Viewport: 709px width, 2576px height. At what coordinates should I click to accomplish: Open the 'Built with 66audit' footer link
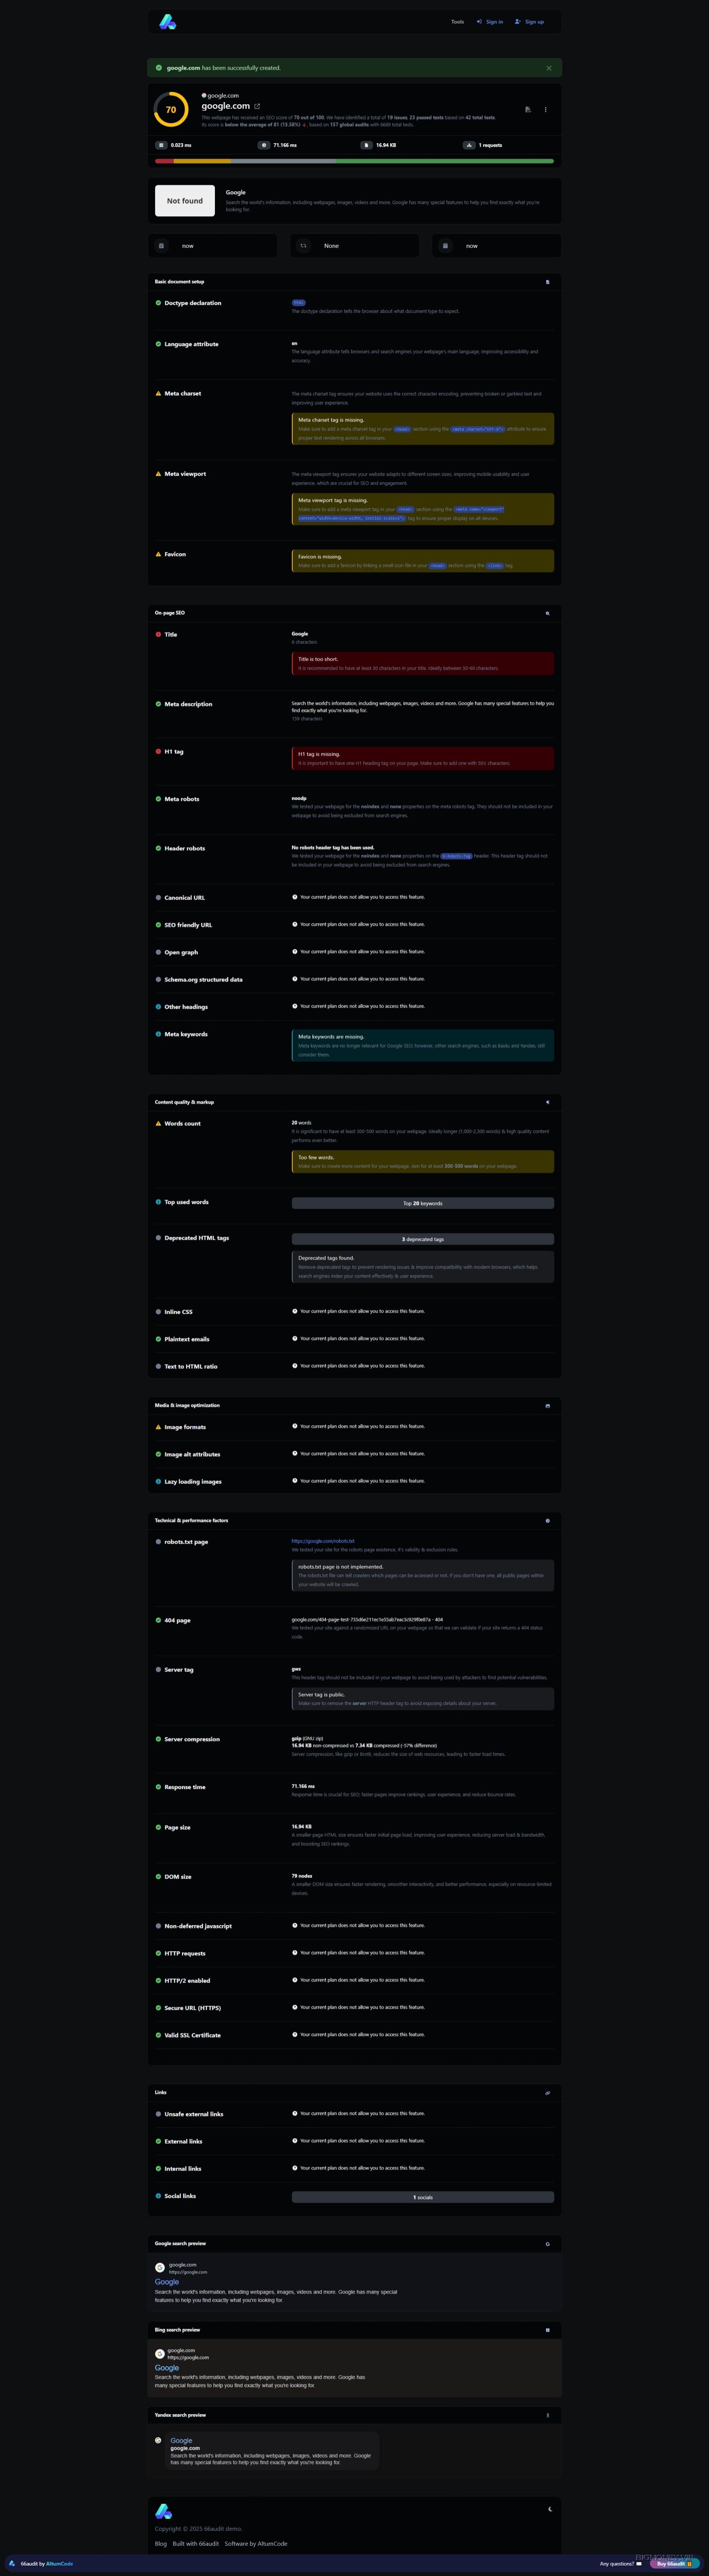(196, 2543)
